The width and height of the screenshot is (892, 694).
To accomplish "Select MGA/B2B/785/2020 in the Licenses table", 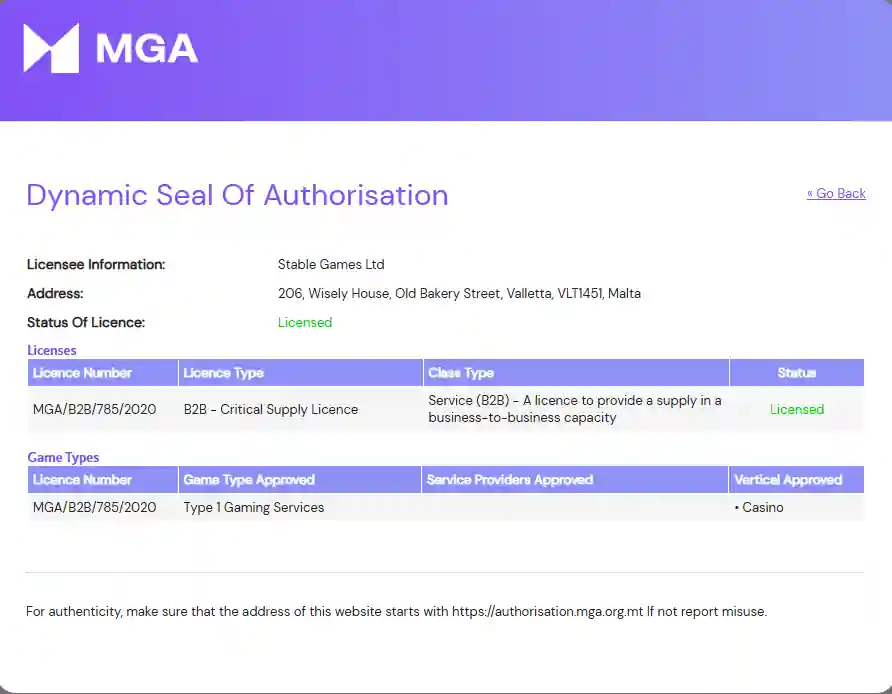I will (x=94, y=410).
